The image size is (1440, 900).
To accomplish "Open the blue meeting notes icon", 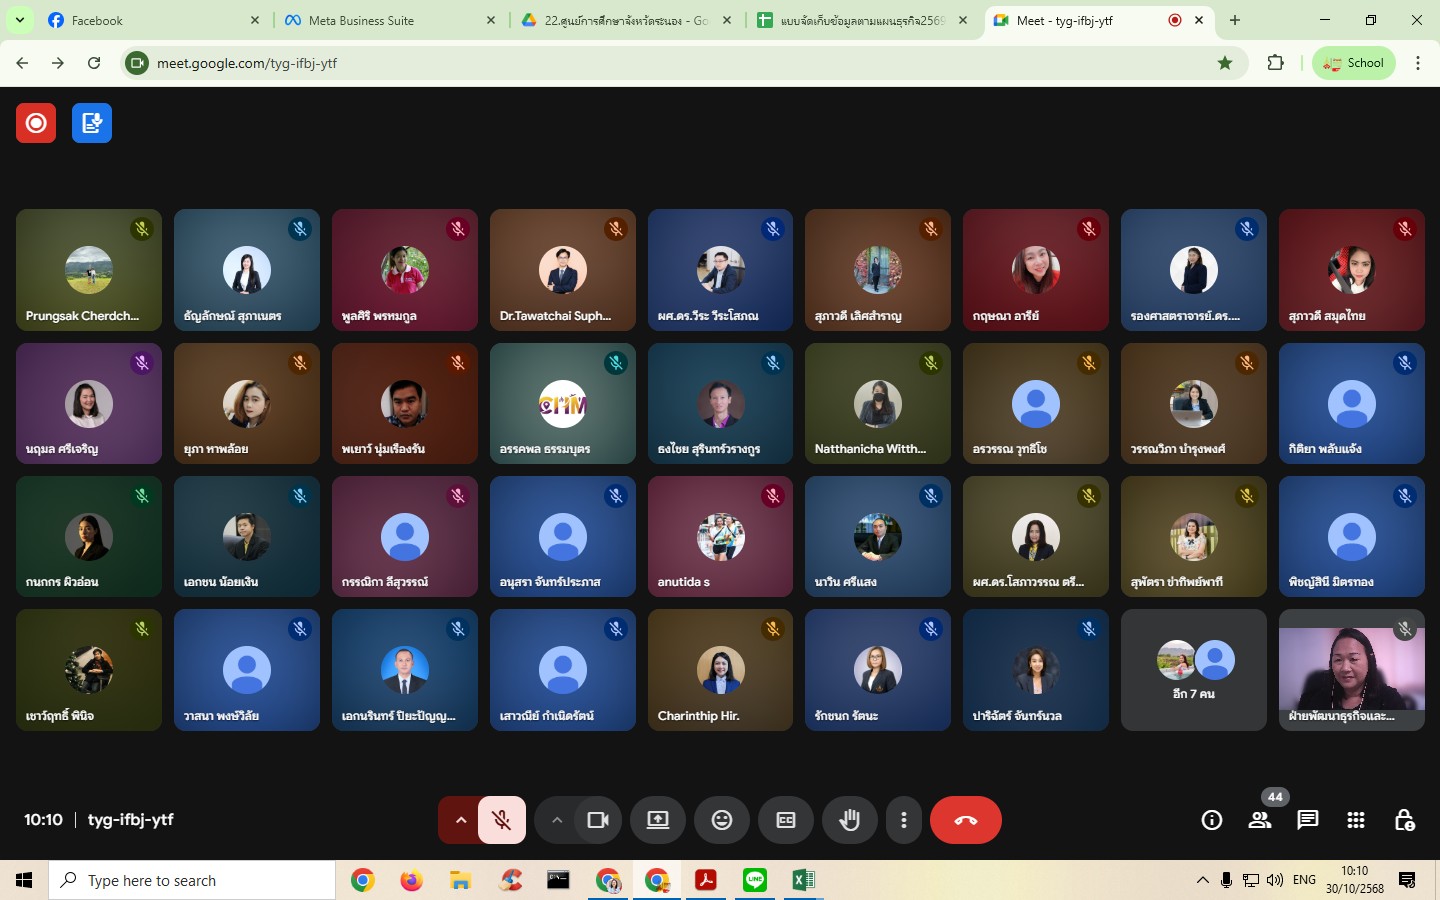I will 92,123.
